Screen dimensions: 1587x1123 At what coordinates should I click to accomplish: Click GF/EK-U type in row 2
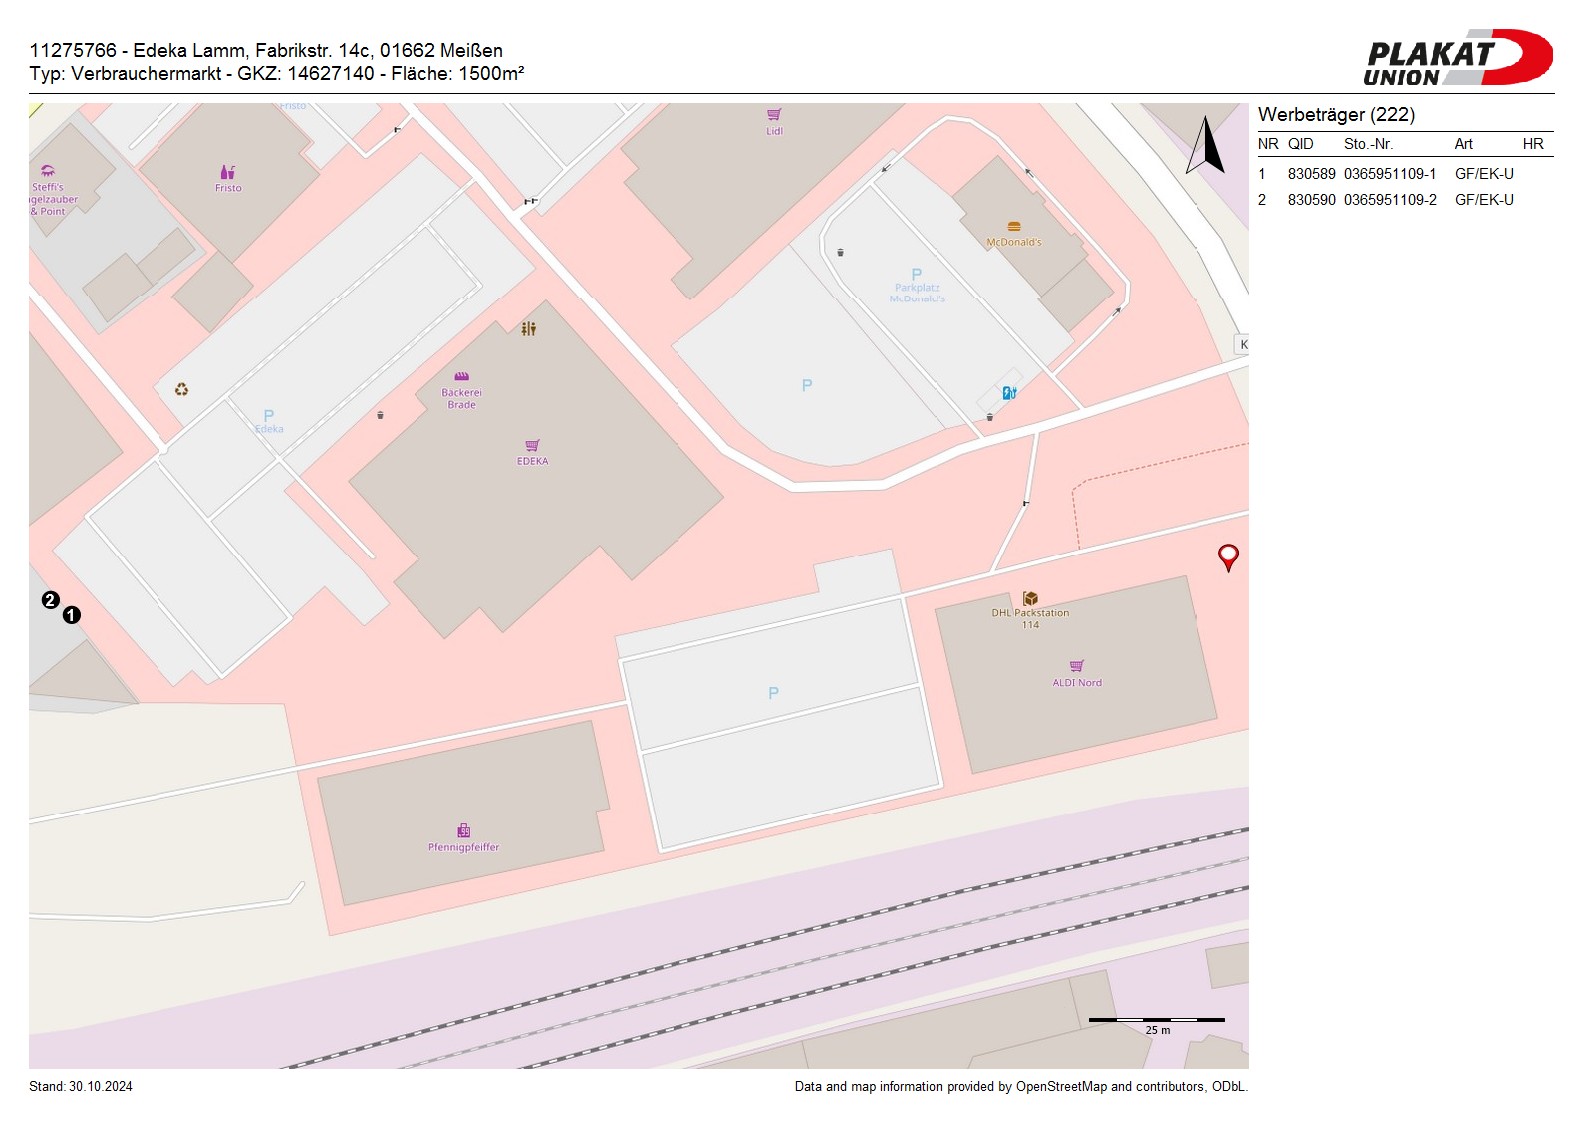(x=1484, y=200)
